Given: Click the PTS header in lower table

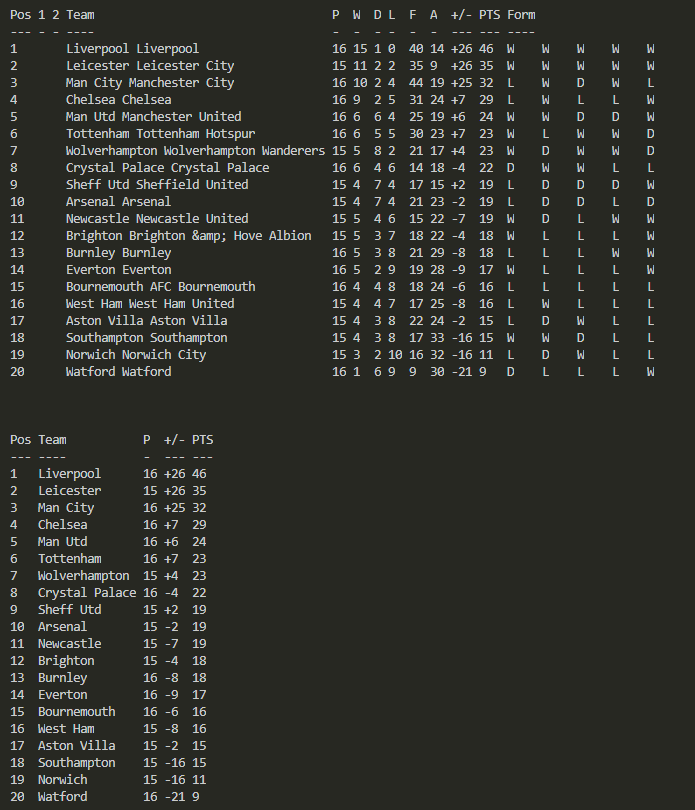Looking at the screenshot, I should coord(202,439).
